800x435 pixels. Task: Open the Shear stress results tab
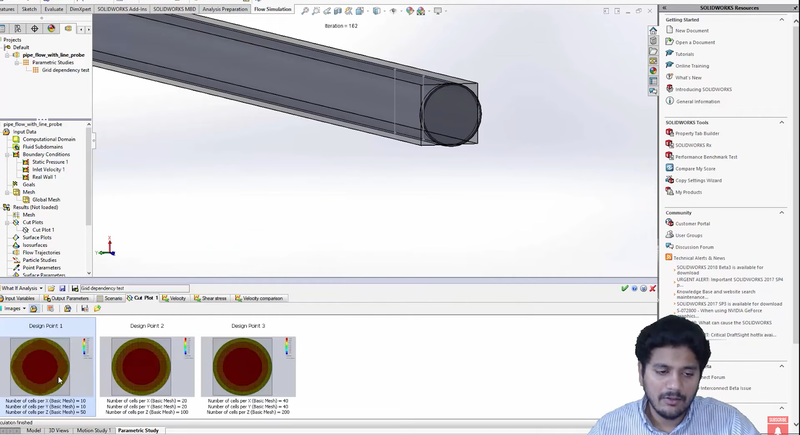[210, 298]
